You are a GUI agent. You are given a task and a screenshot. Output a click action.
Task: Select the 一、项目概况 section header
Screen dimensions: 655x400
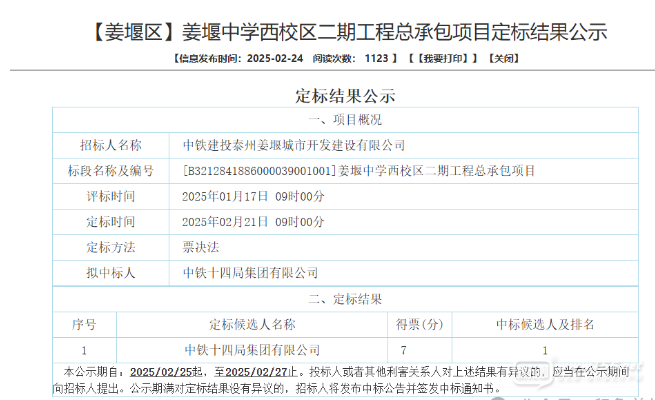point(345,121)
